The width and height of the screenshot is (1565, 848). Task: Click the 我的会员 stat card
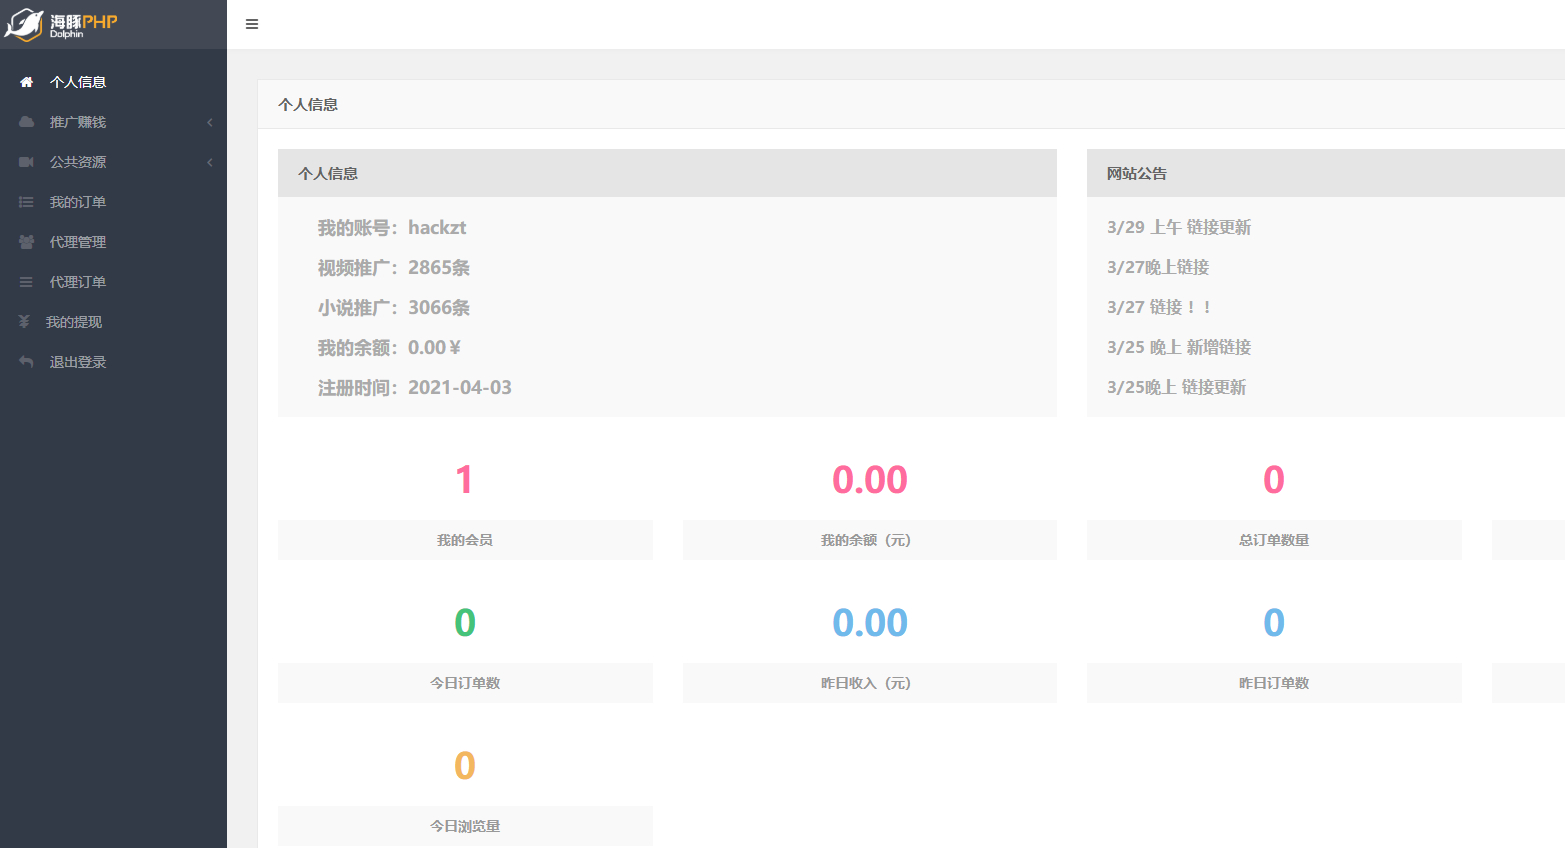pos(465,506)
